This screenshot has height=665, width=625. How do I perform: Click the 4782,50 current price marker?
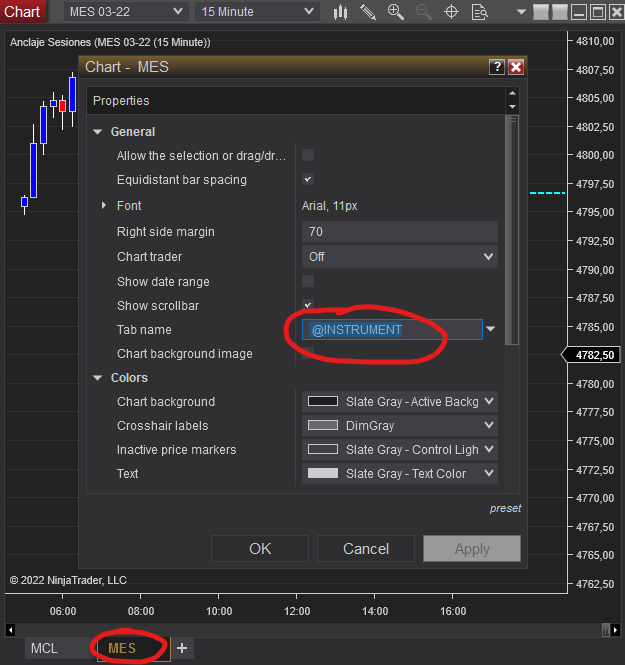point(592,355)
